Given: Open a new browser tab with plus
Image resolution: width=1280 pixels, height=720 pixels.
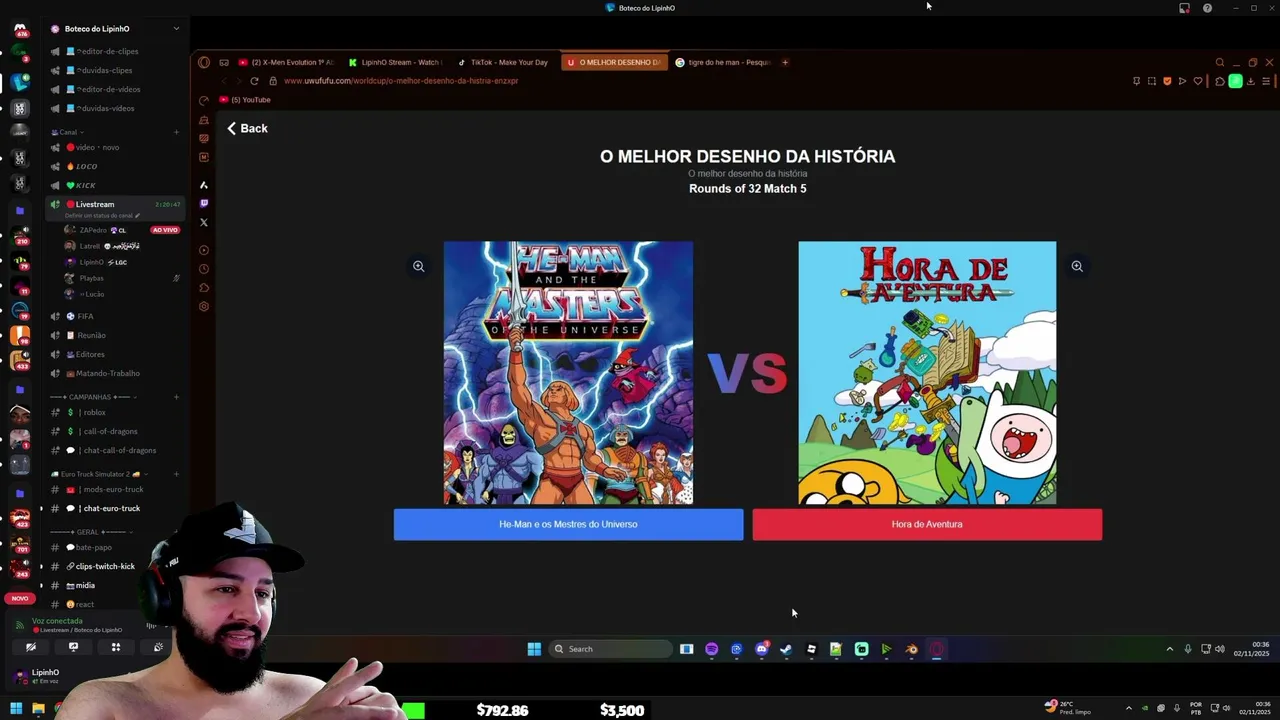Looking at the screenshot, I should 785,62.
